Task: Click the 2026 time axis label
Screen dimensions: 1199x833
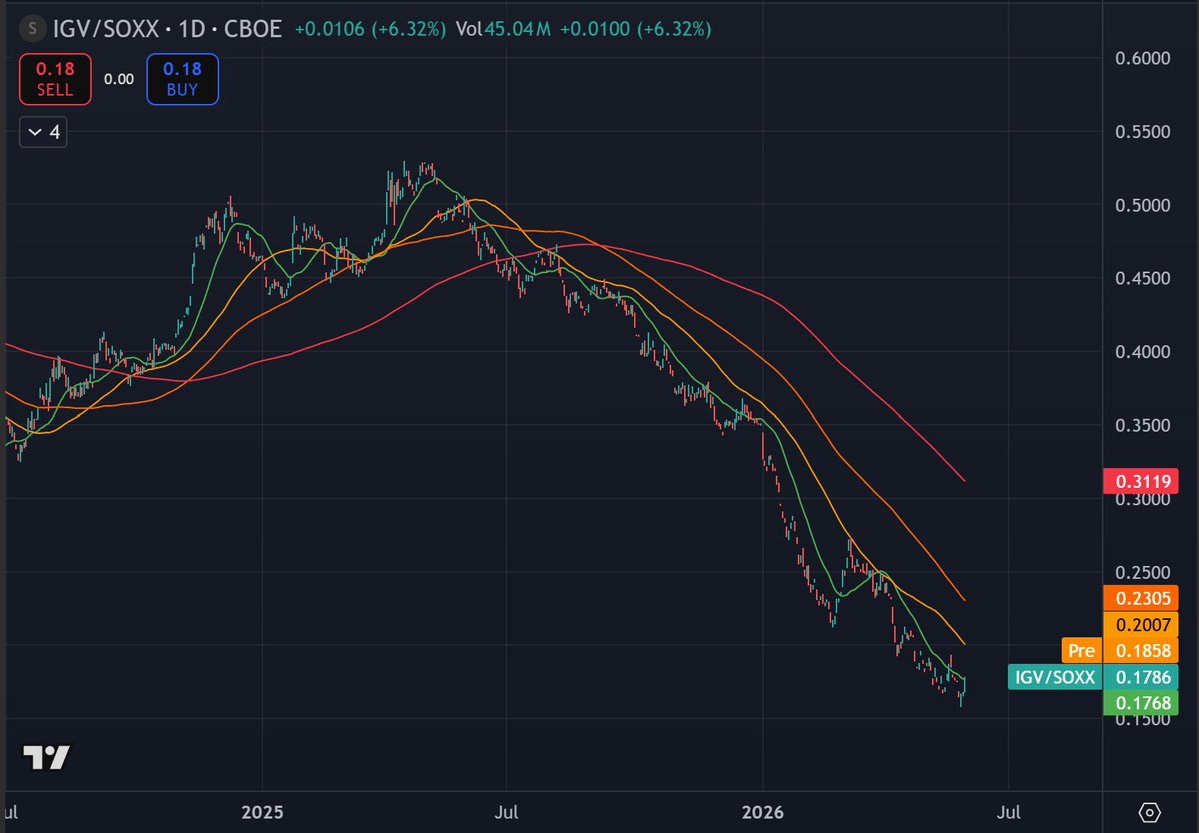Action: (762, 812)
